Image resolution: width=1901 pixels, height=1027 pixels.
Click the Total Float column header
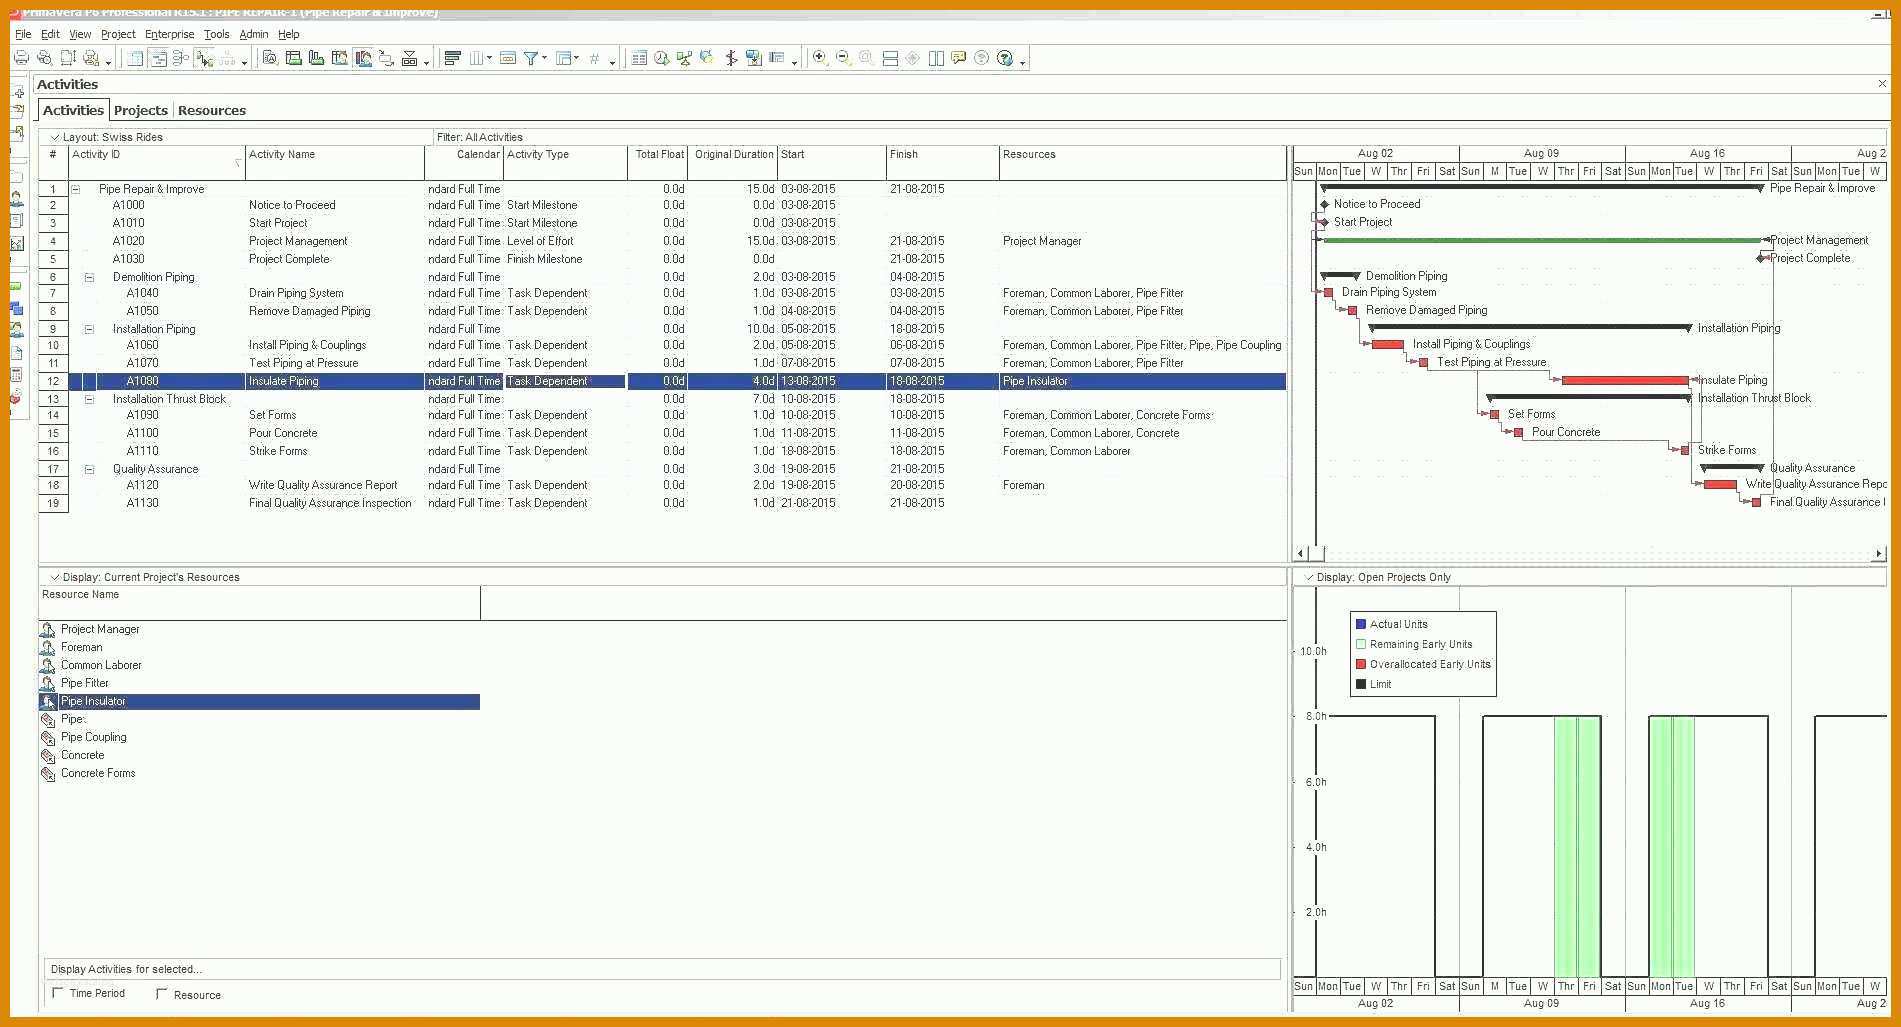(x=658, y=162)
